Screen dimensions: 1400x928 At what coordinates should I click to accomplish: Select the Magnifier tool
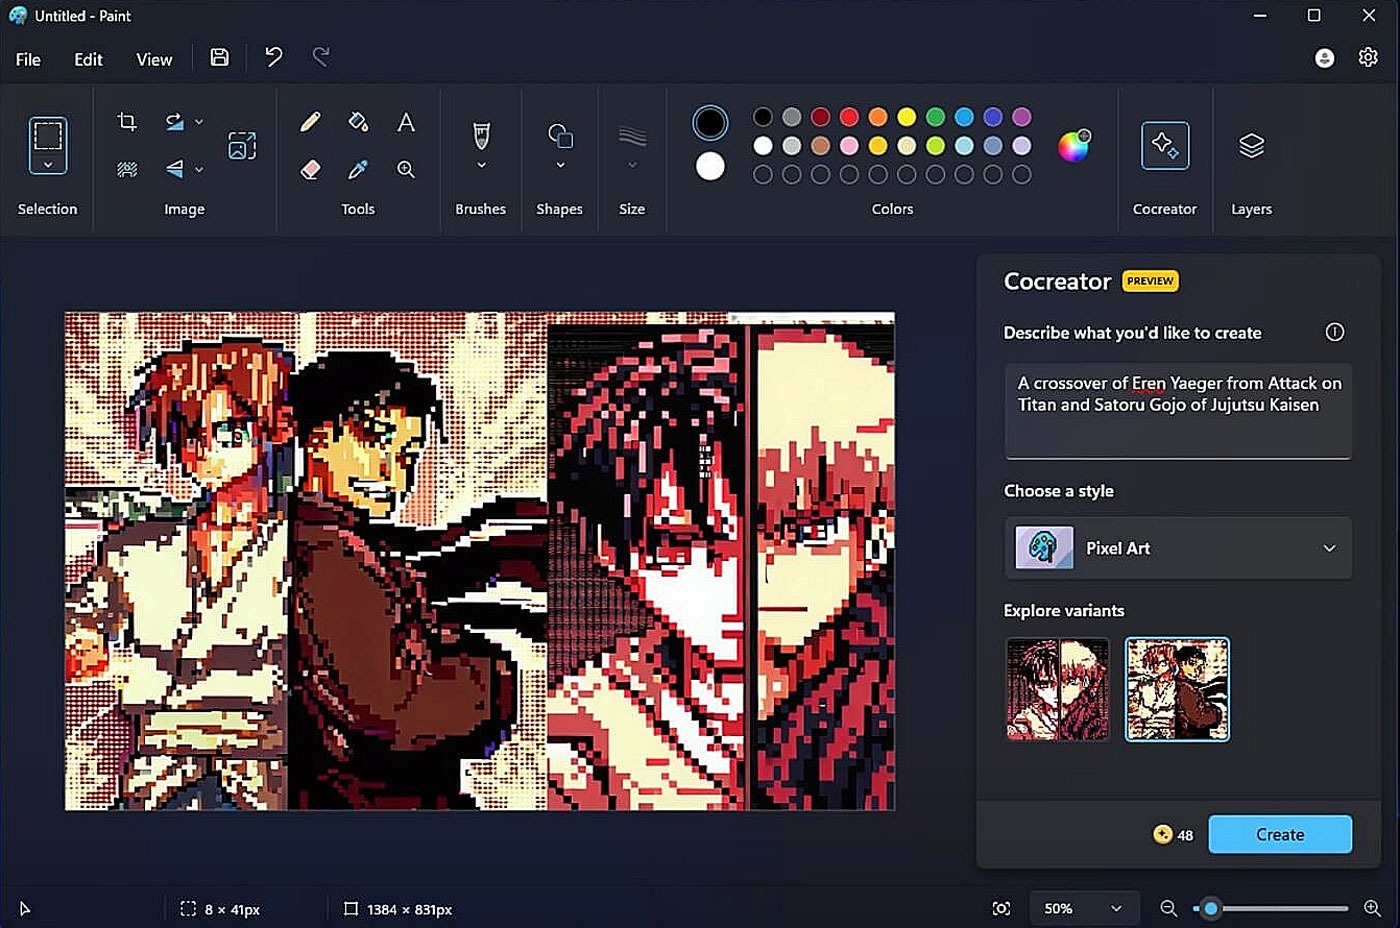click(406, 169)
